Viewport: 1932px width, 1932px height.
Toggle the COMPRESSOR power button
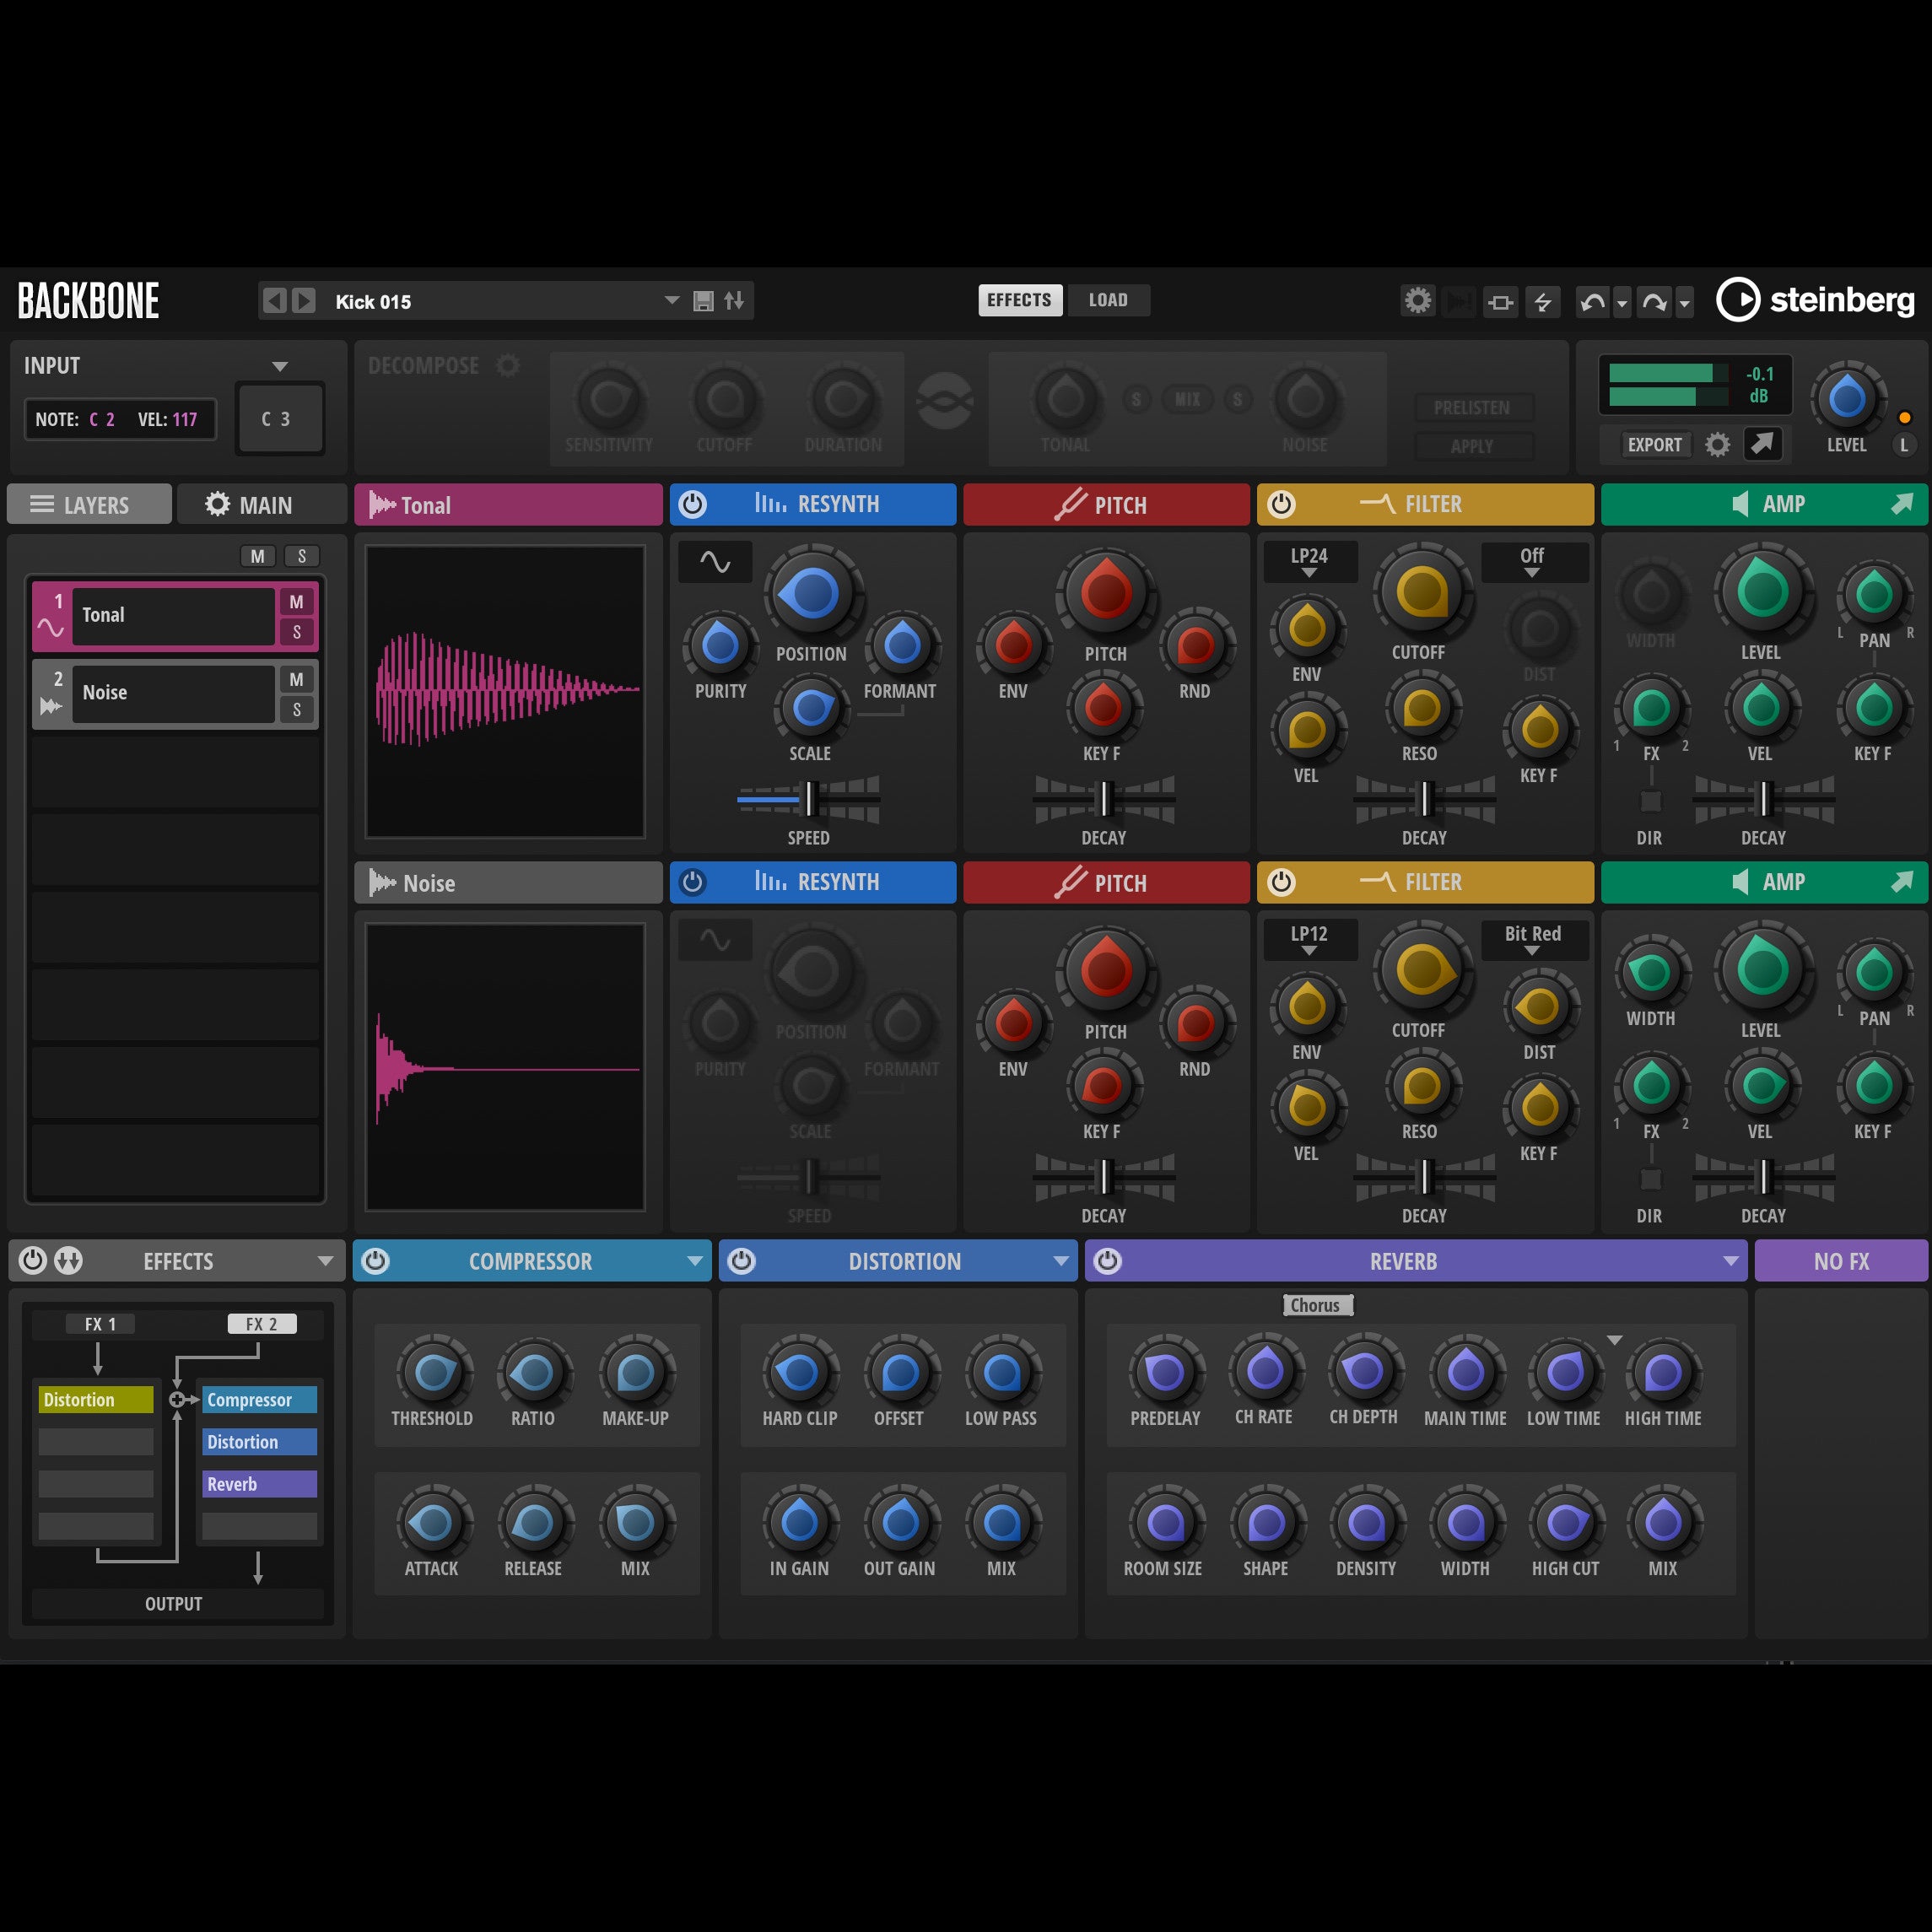(x=375, y=1260)
